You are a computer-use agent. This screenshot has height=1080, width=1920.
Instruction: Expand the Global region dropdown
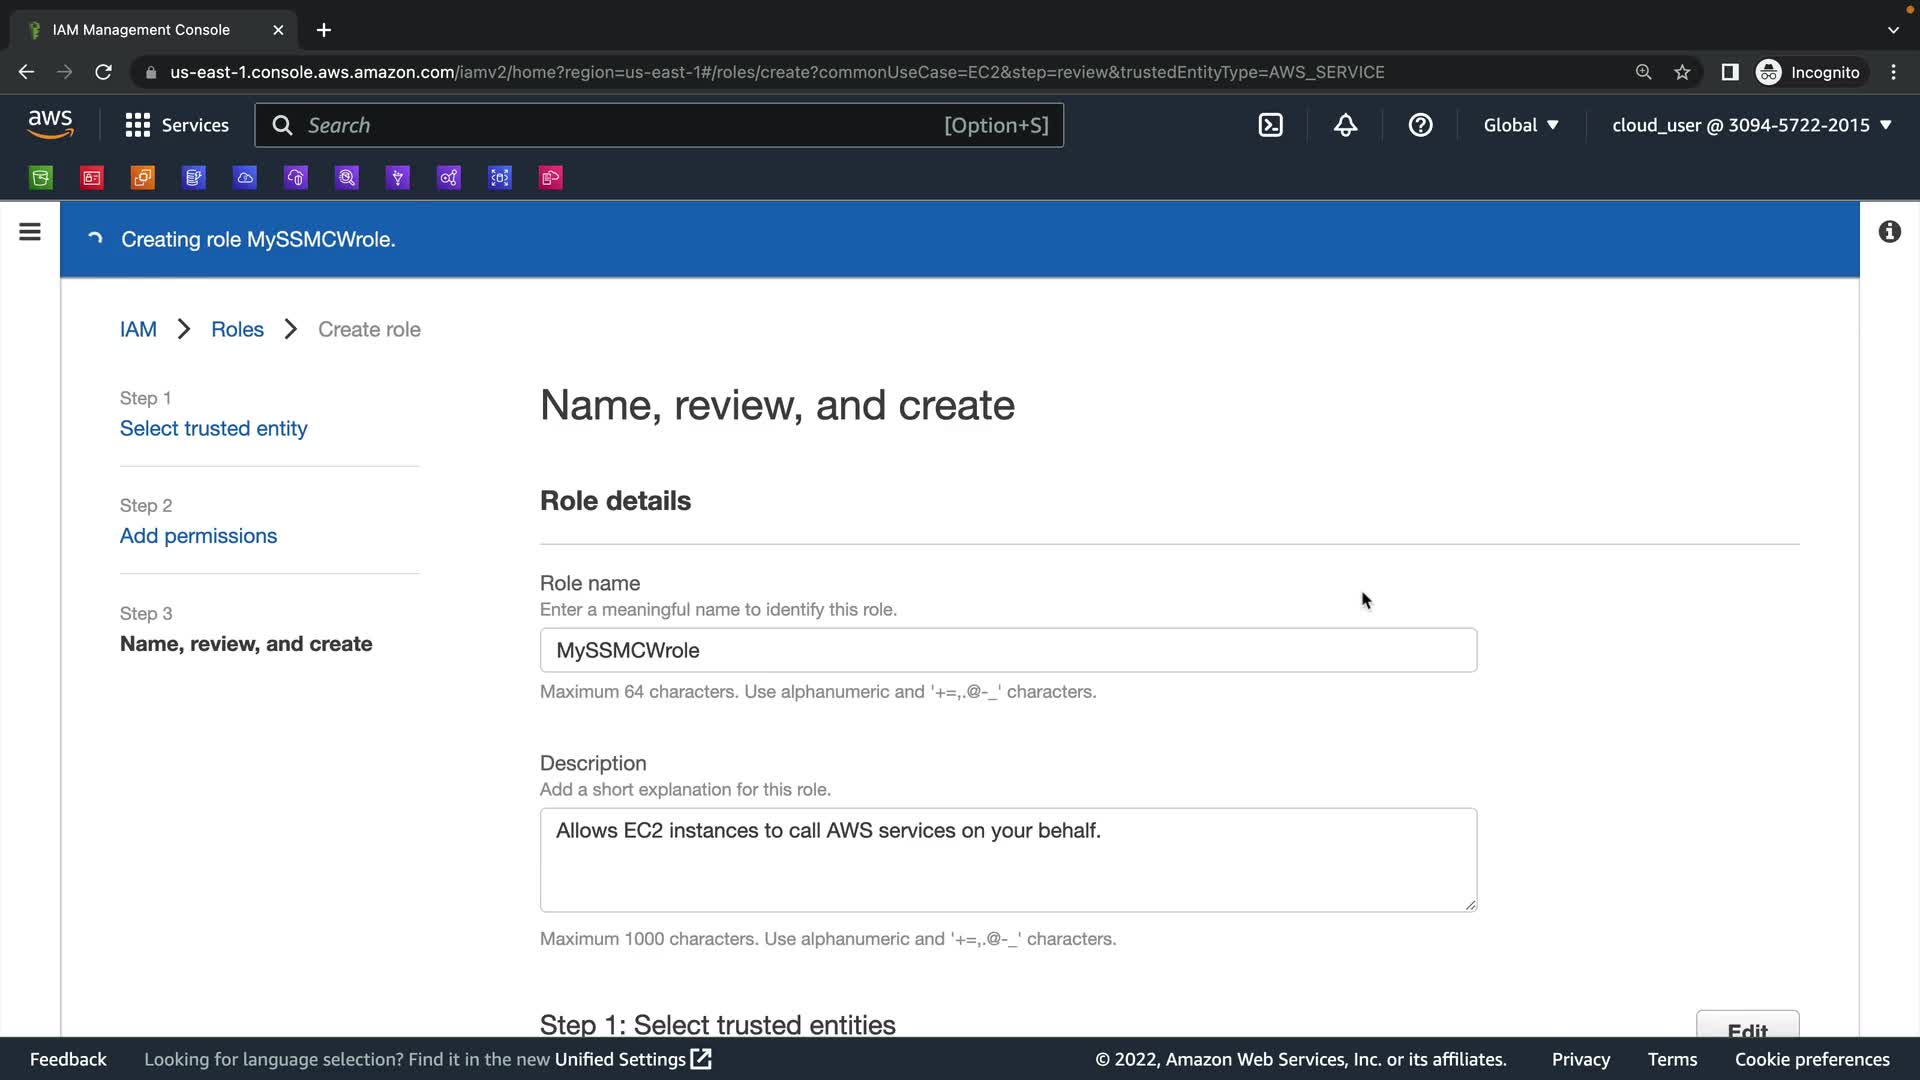click(1521, 125)
